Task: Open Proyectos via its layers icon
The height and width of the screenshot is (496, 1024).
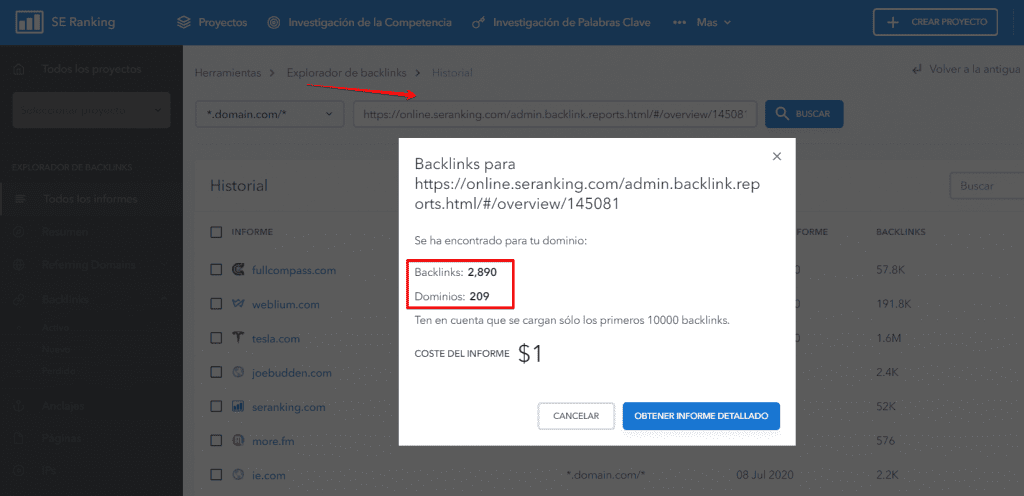Action: (184, 22)
